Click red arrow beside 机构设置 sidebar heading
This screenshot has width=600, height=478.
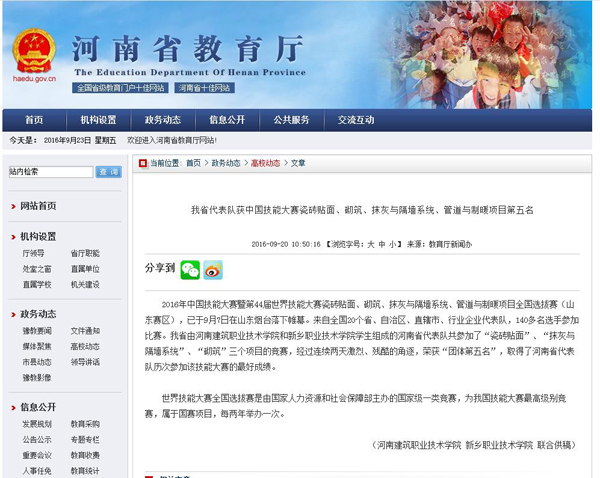(x=12, y=237)
